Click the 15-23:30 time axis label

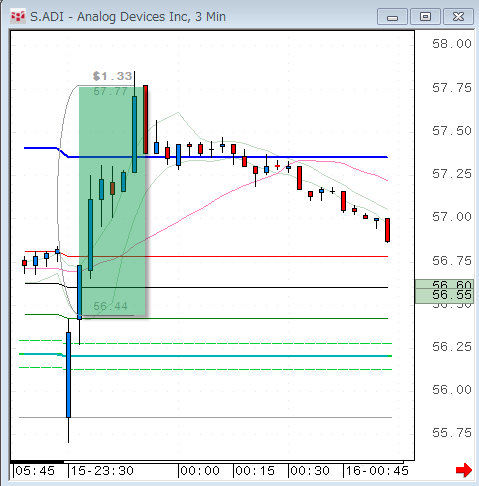pyautogui.click(x=102, y=471)
